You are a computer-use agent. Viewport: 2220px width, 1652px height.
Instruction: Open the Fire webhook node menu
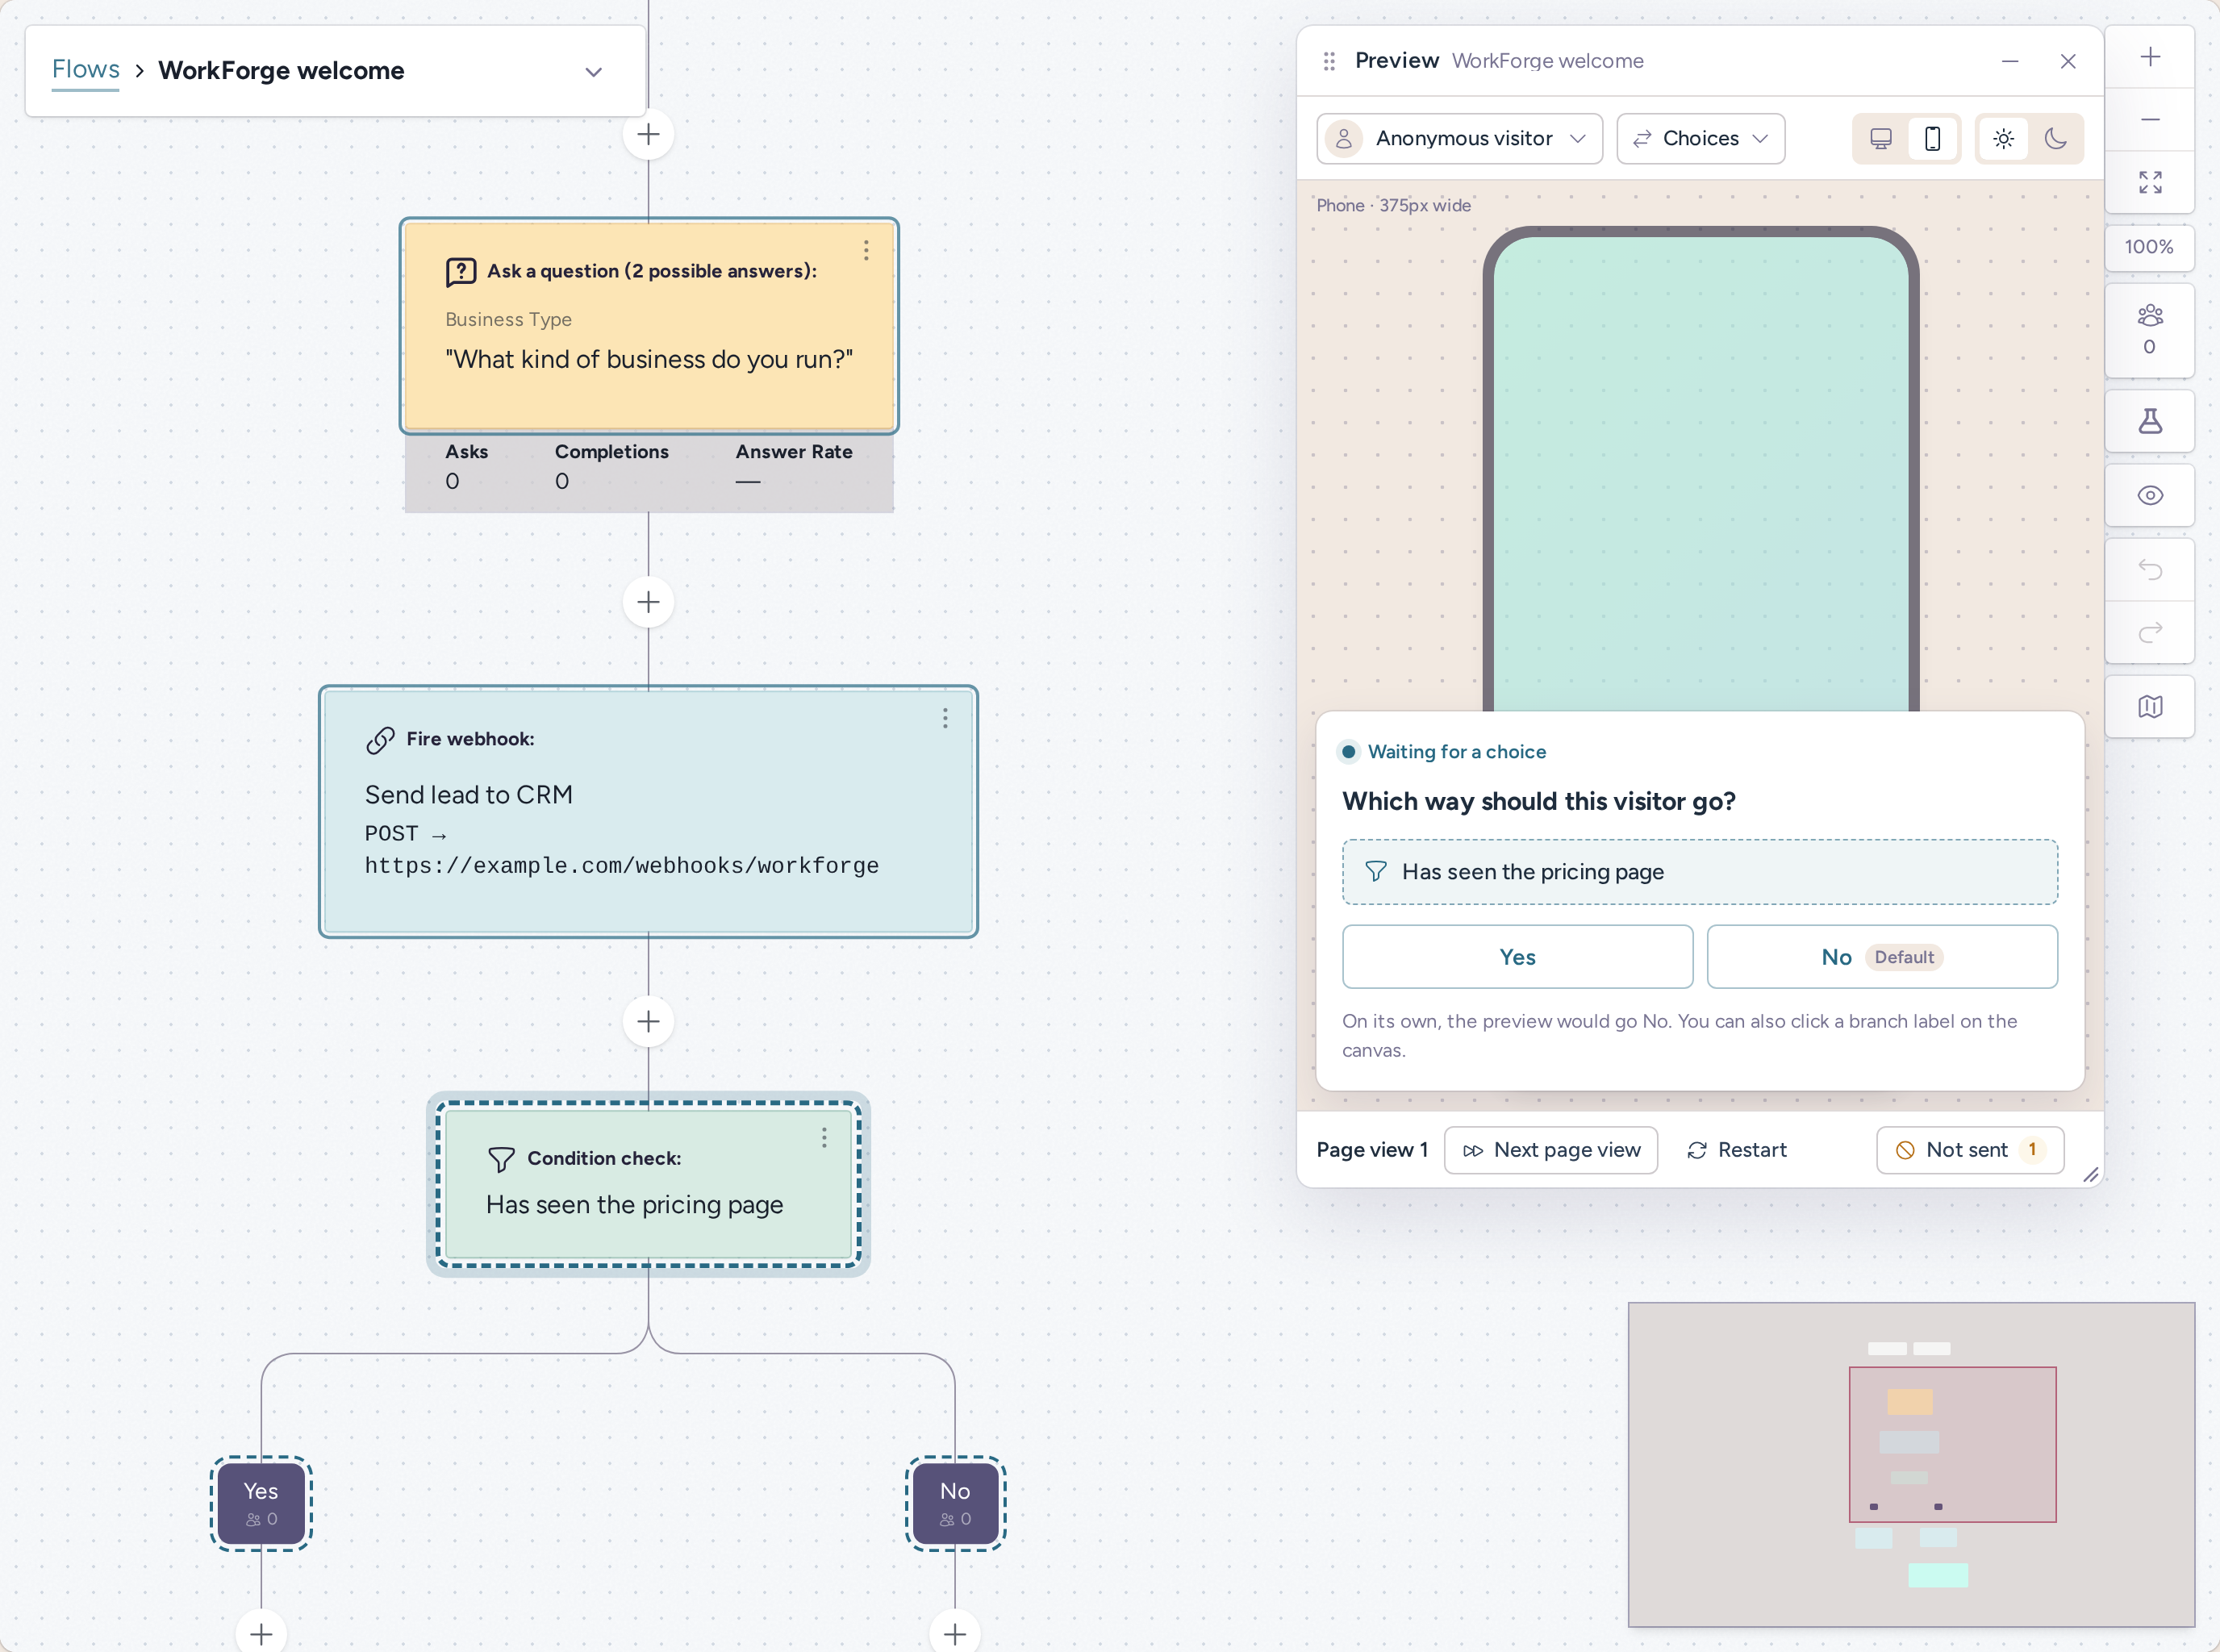click(945, 718)
